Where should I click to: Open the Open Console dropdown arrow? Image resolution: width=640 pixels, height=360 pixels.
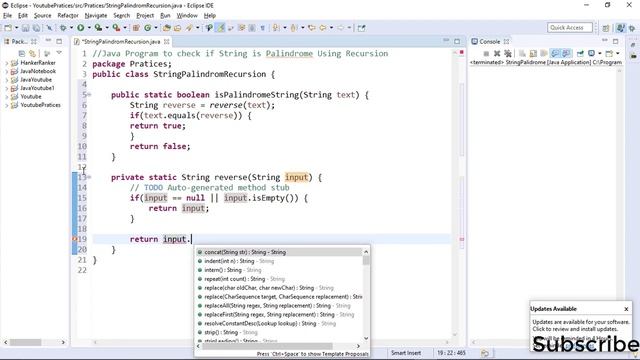[618, 53]
